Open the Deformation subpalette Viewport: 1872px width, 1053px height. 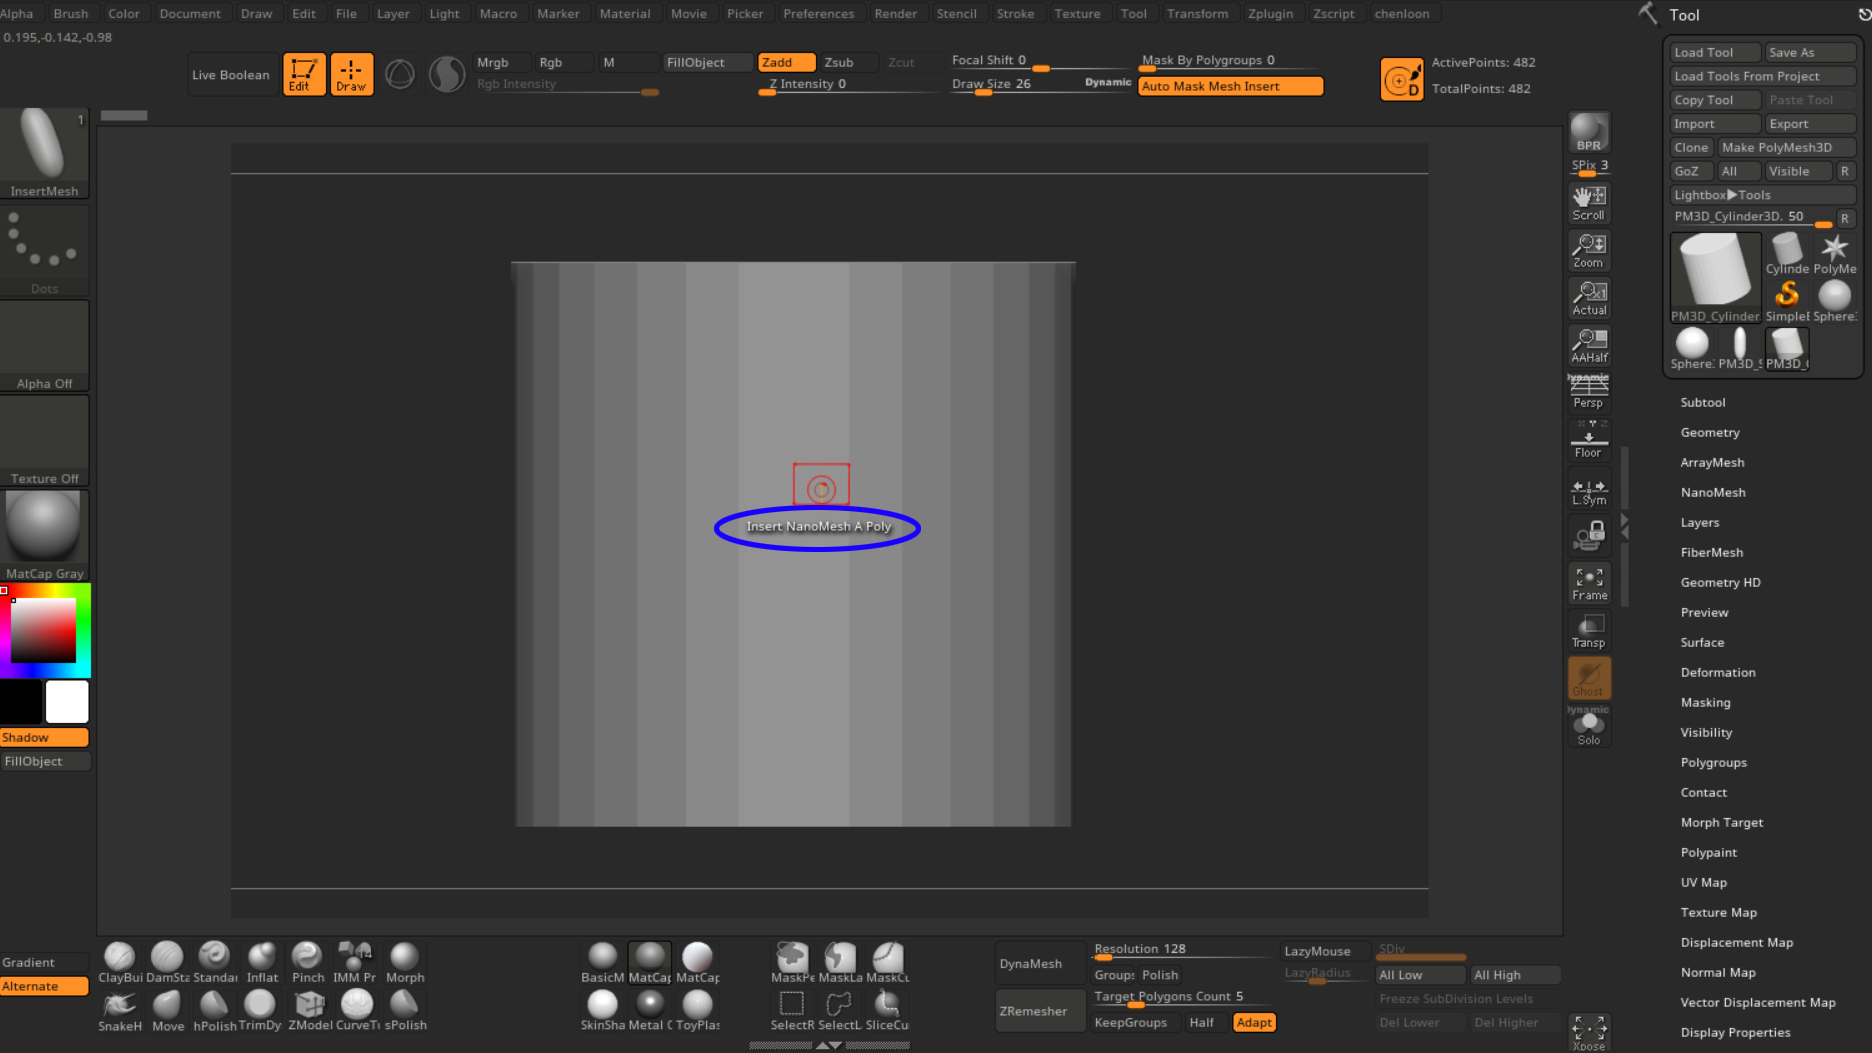pos(1717,672)
